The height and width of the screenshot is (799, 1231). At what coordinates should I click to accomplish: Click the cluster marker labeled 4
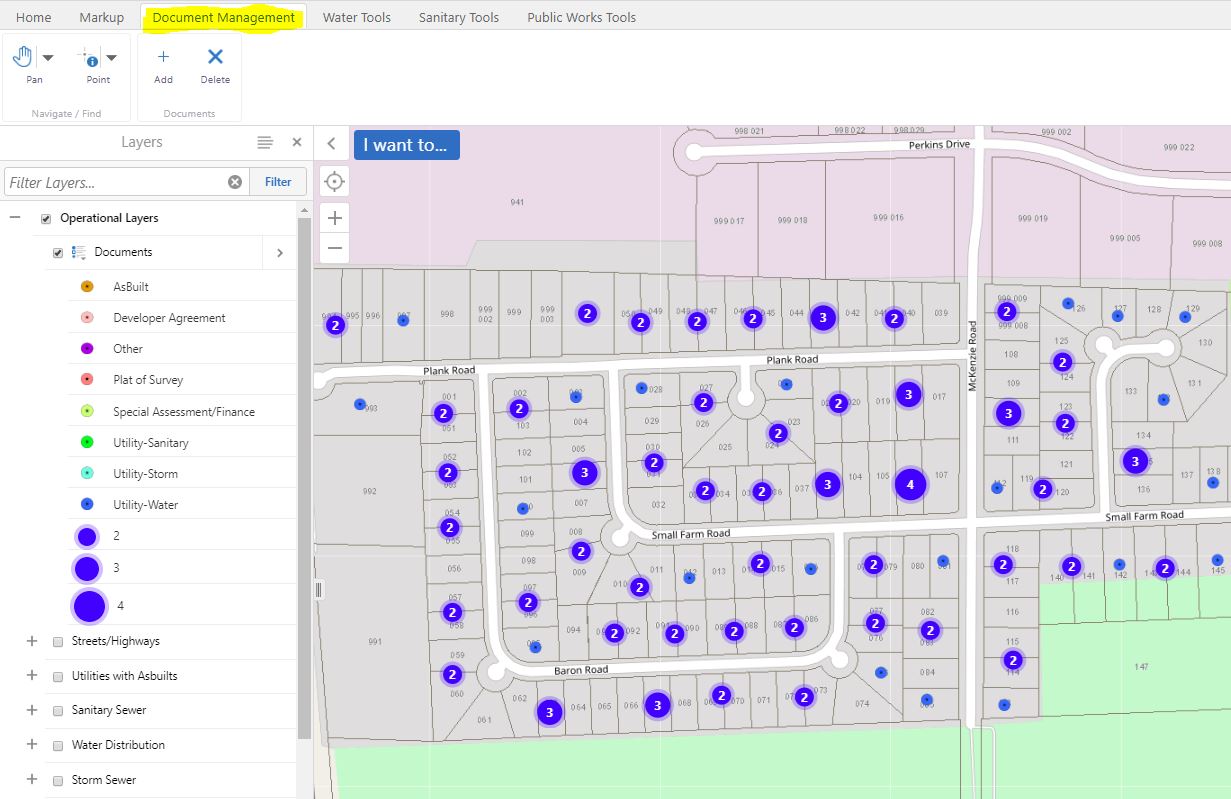(909, 484)
